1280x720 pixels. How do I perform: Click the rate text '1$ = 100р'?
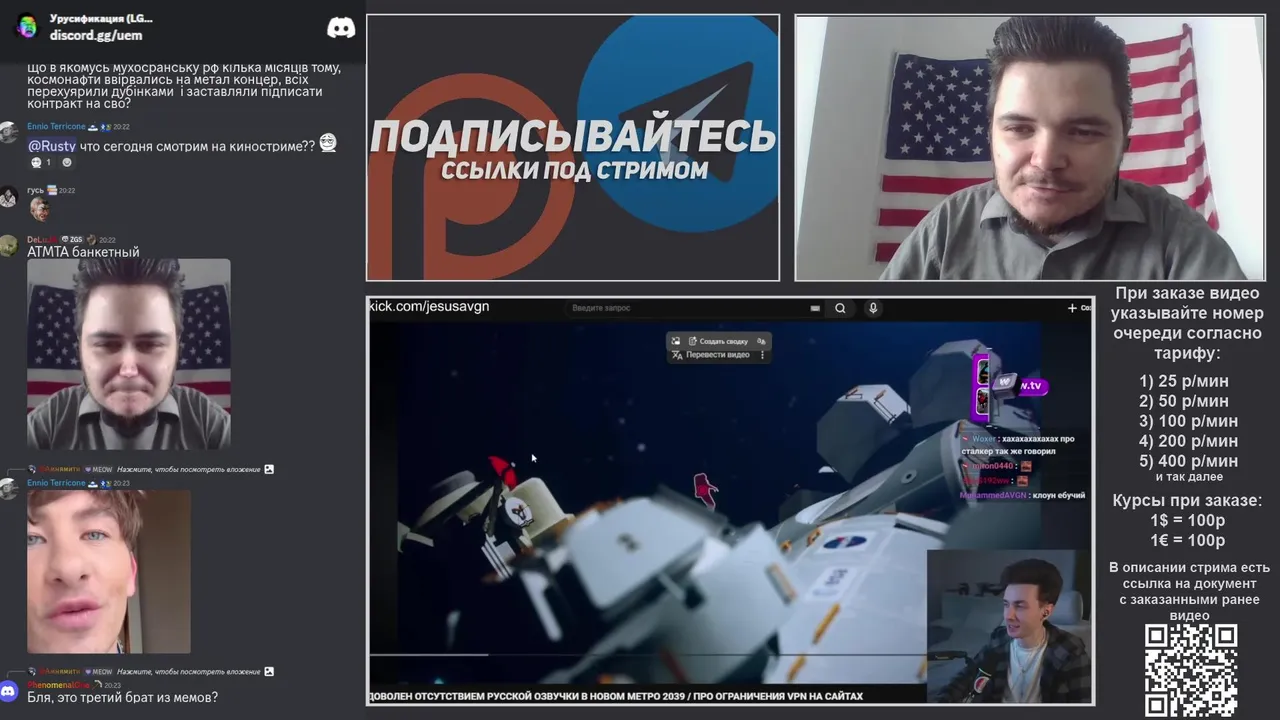[x=1188, y=521]
